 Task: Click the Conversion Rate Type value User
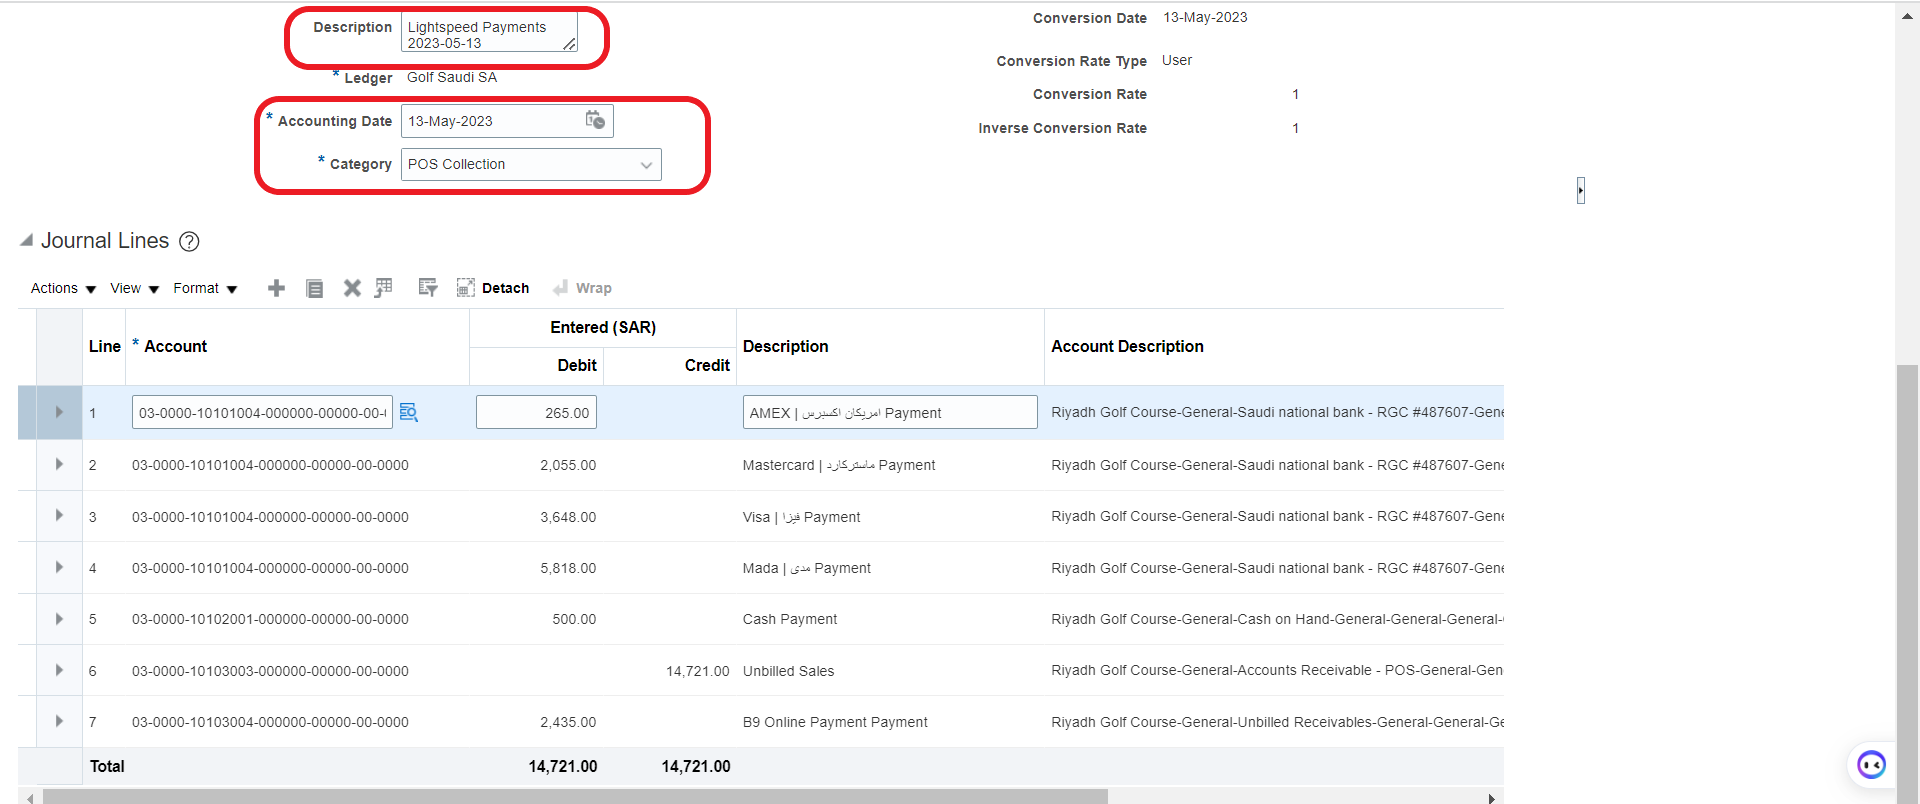click(1177, 60)
